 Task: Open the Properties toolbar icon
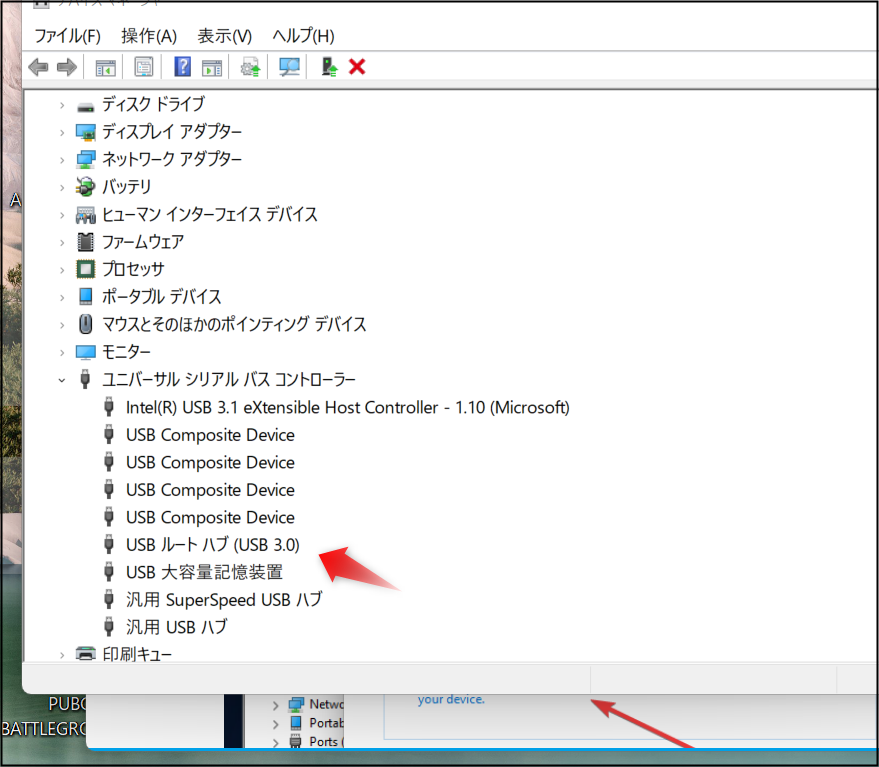click(x=143, y=67)
